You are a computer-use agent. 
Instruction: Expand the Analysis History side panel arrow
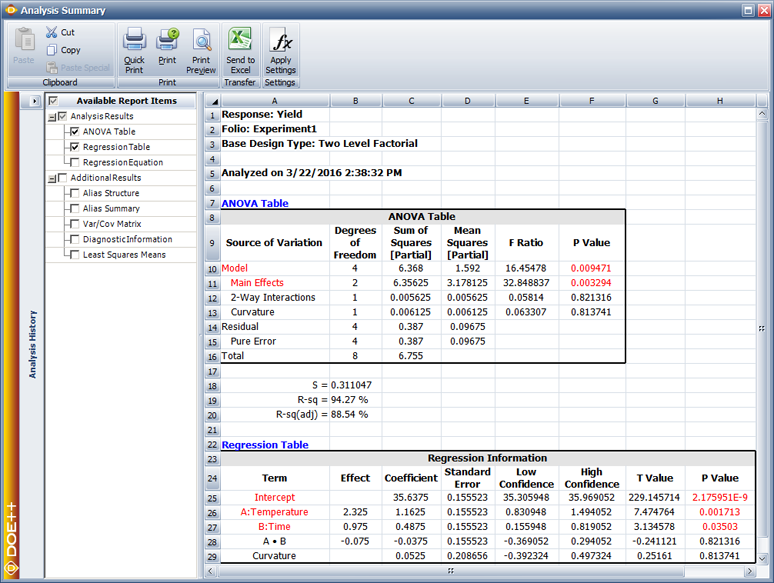tap(34, 101)
